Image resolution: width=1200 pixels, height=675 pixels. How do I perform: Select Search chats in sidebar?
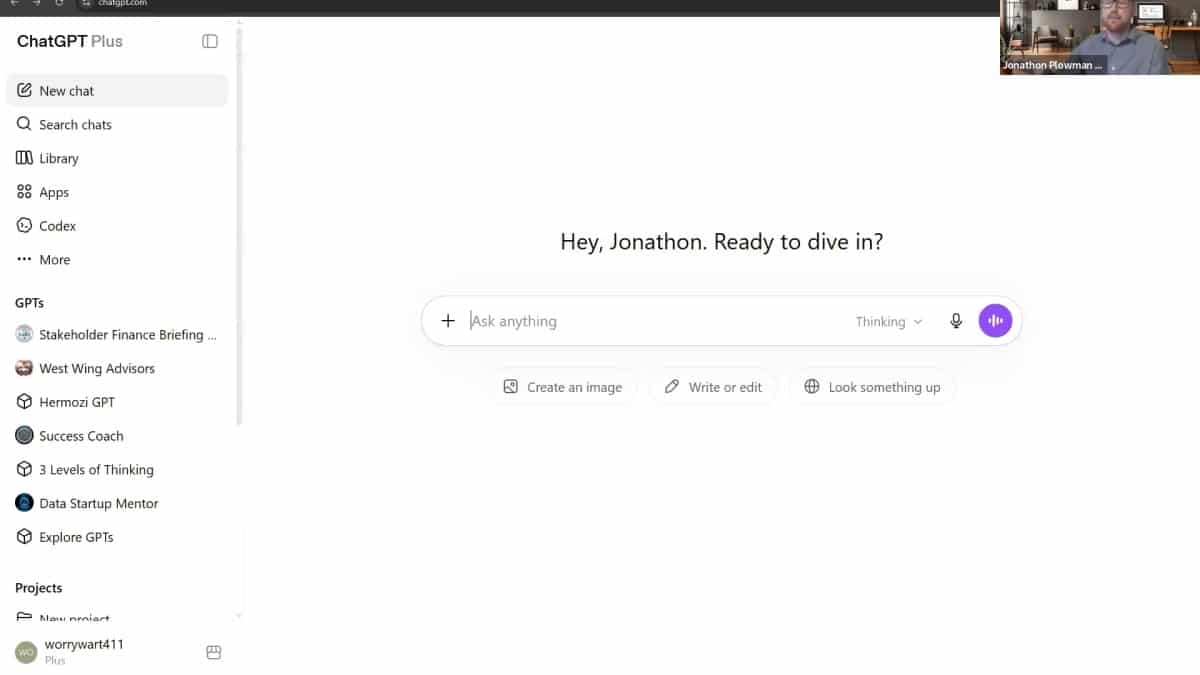[117, 124]
